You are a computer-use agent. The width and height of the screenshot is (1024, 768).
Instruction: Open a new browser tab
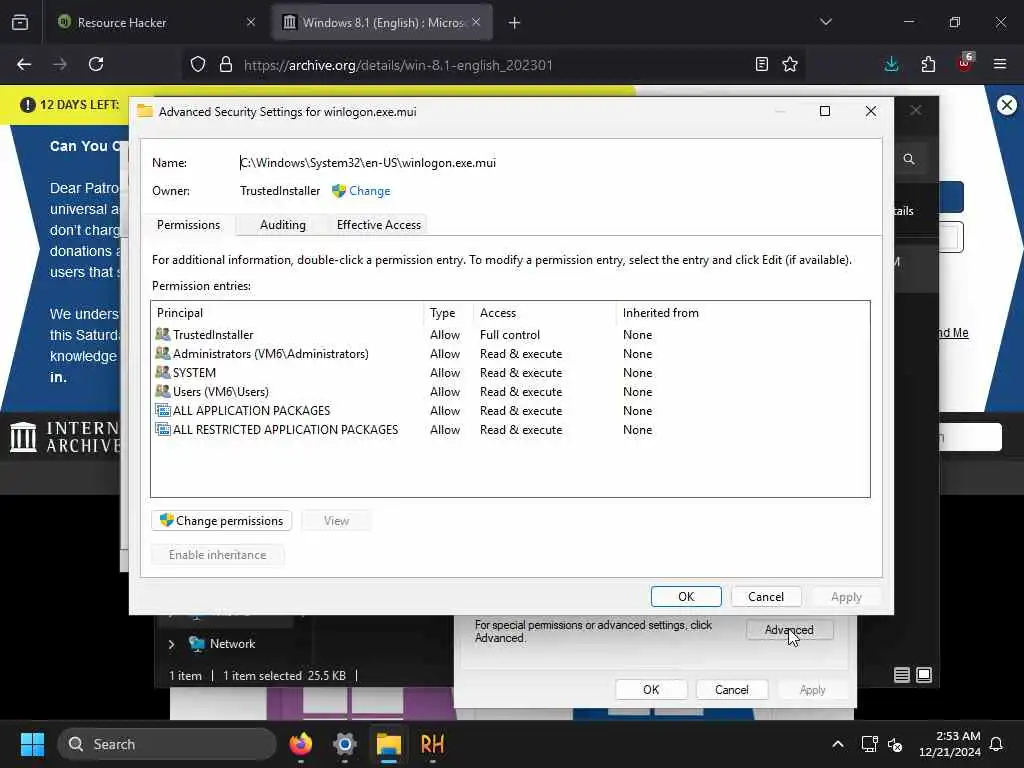tap(515, 23)
